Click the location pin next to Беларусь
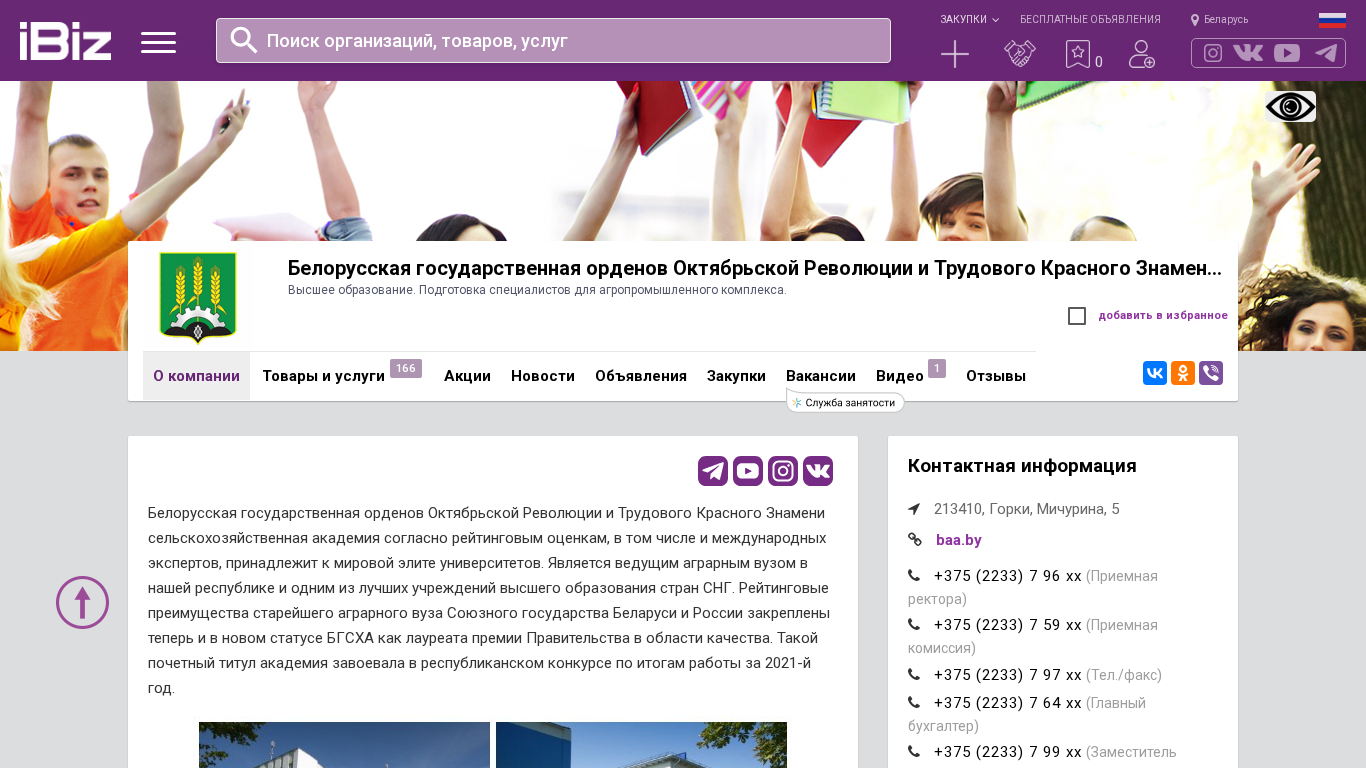1366x768 pixels. 1195,20
